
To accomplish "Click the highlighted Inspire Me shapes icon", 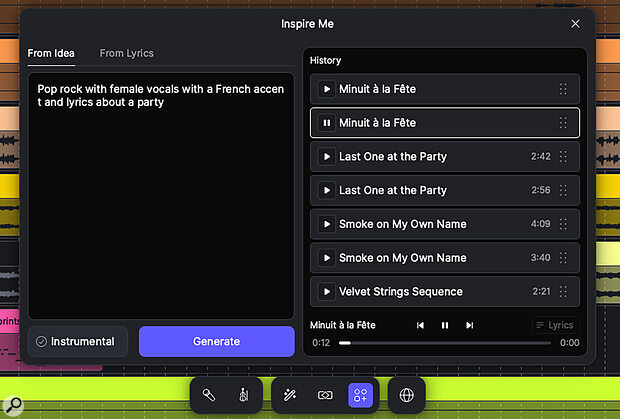I will coord(360,395).
